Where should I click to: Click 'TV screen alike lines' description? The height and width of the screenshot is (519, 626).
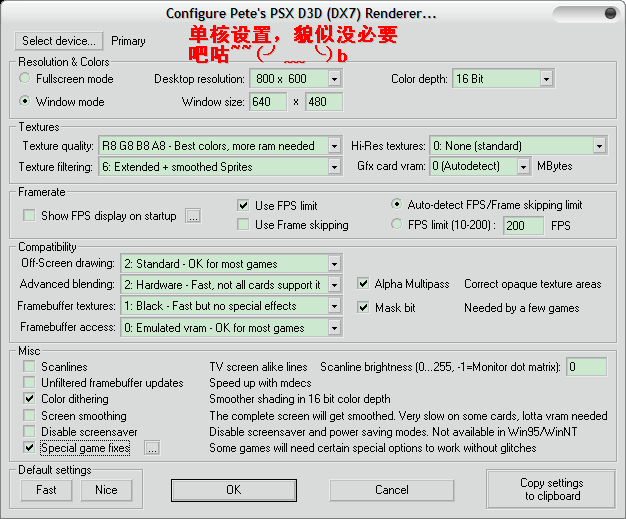pos(258,367)
